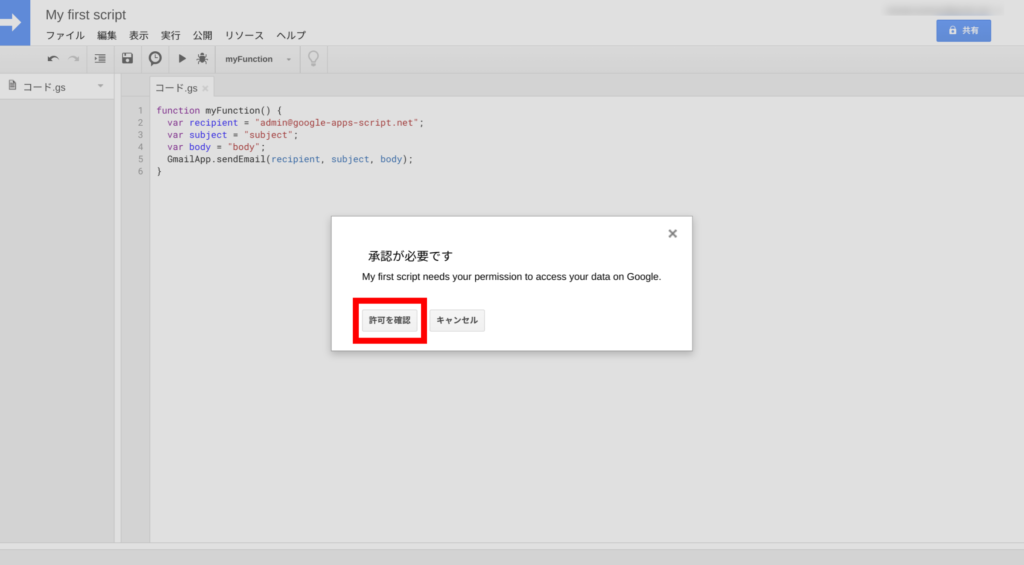Click the 許可を確認 button

[389, 320]
